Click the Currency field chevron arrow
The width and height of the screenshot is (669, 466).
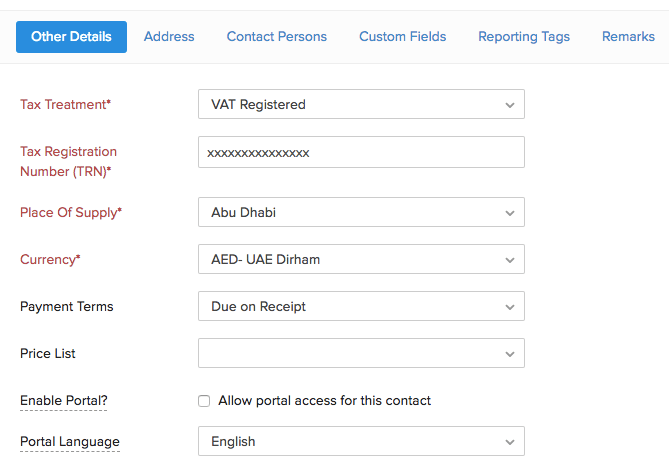click(x=509, y=259)
